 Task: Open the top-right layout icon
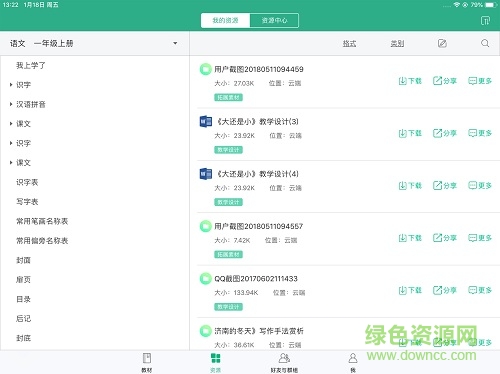(x=485, y=21)
